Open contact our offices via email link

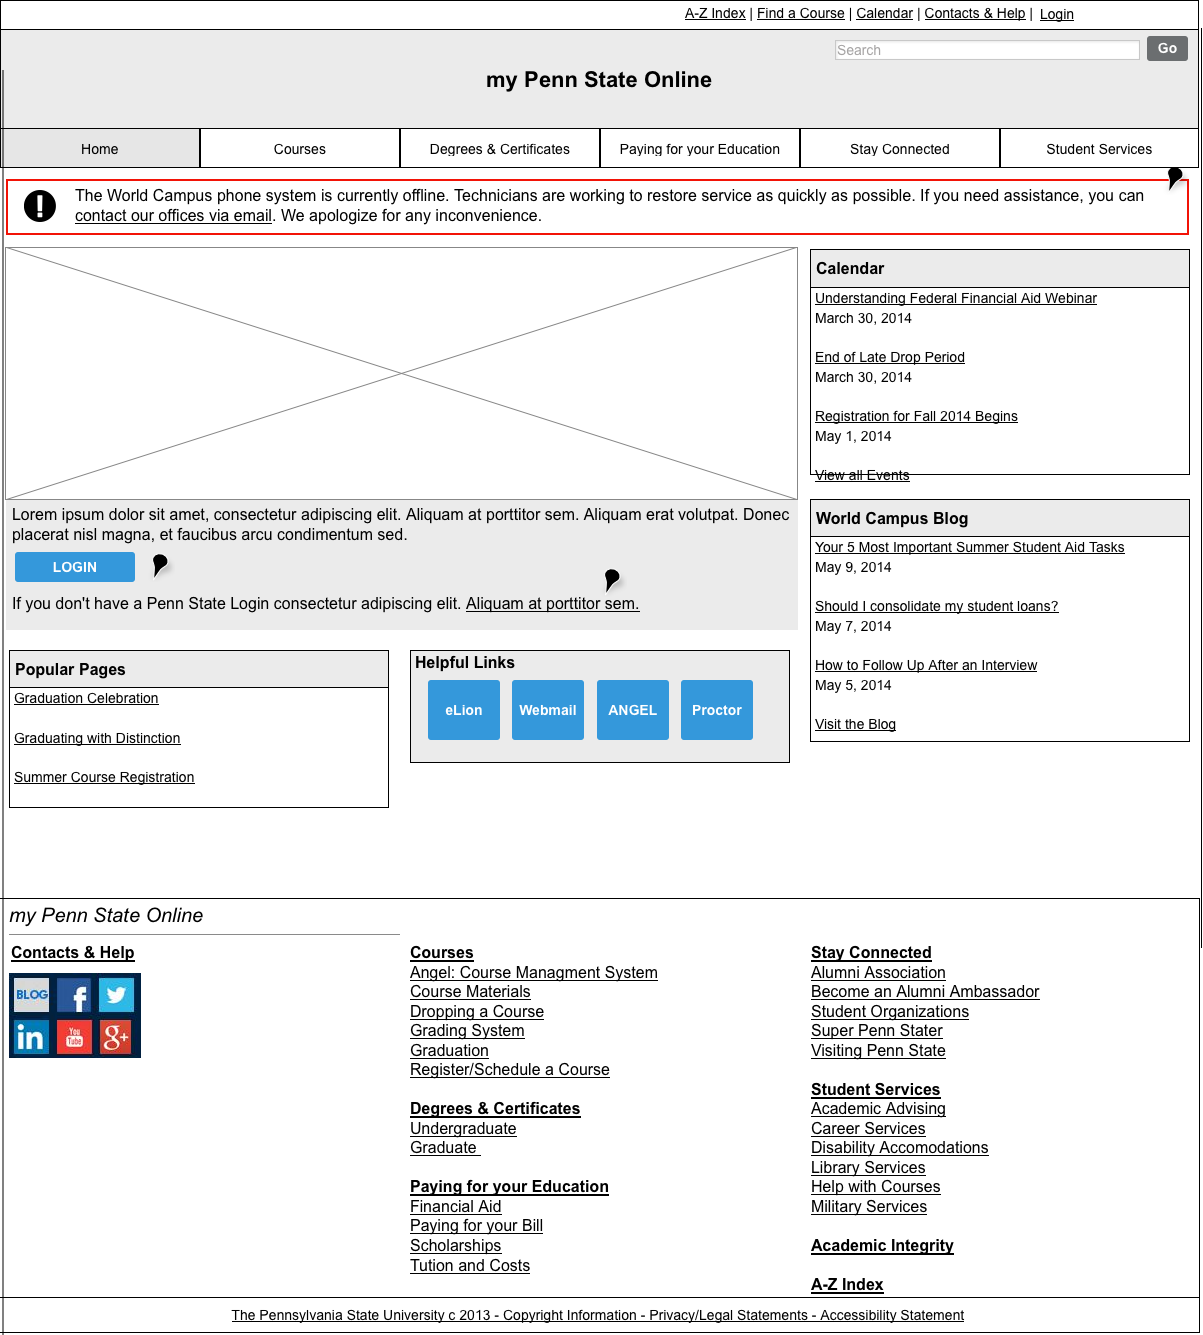point(173,216)
